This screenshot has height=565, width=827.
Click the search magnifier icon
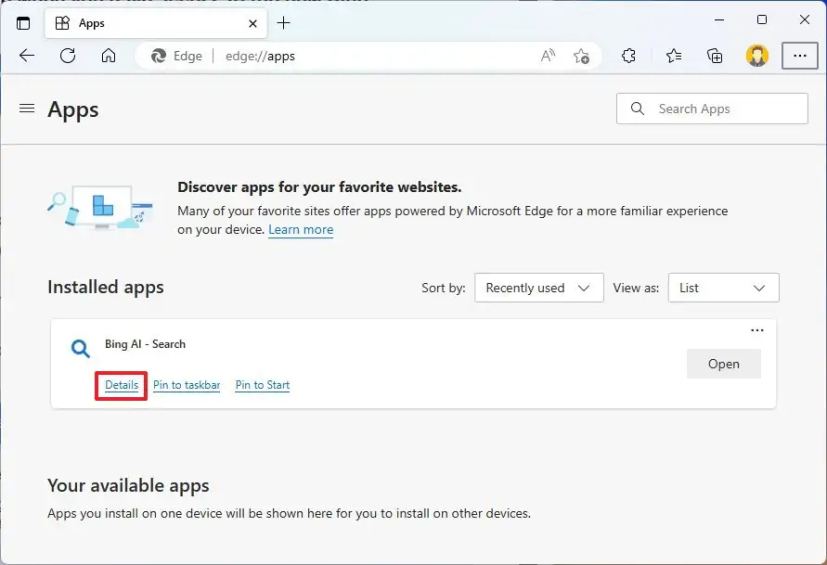(637, 109)
